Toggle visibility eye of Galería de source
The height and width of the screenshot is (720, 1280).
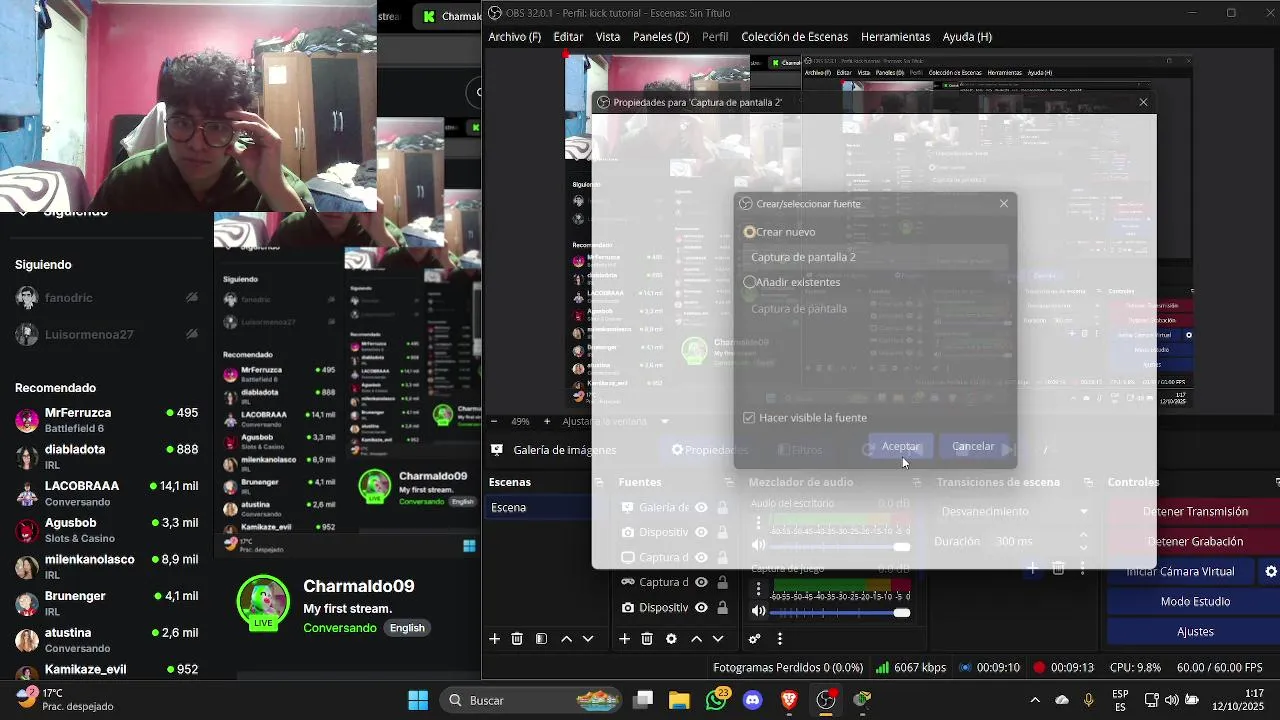701,507
